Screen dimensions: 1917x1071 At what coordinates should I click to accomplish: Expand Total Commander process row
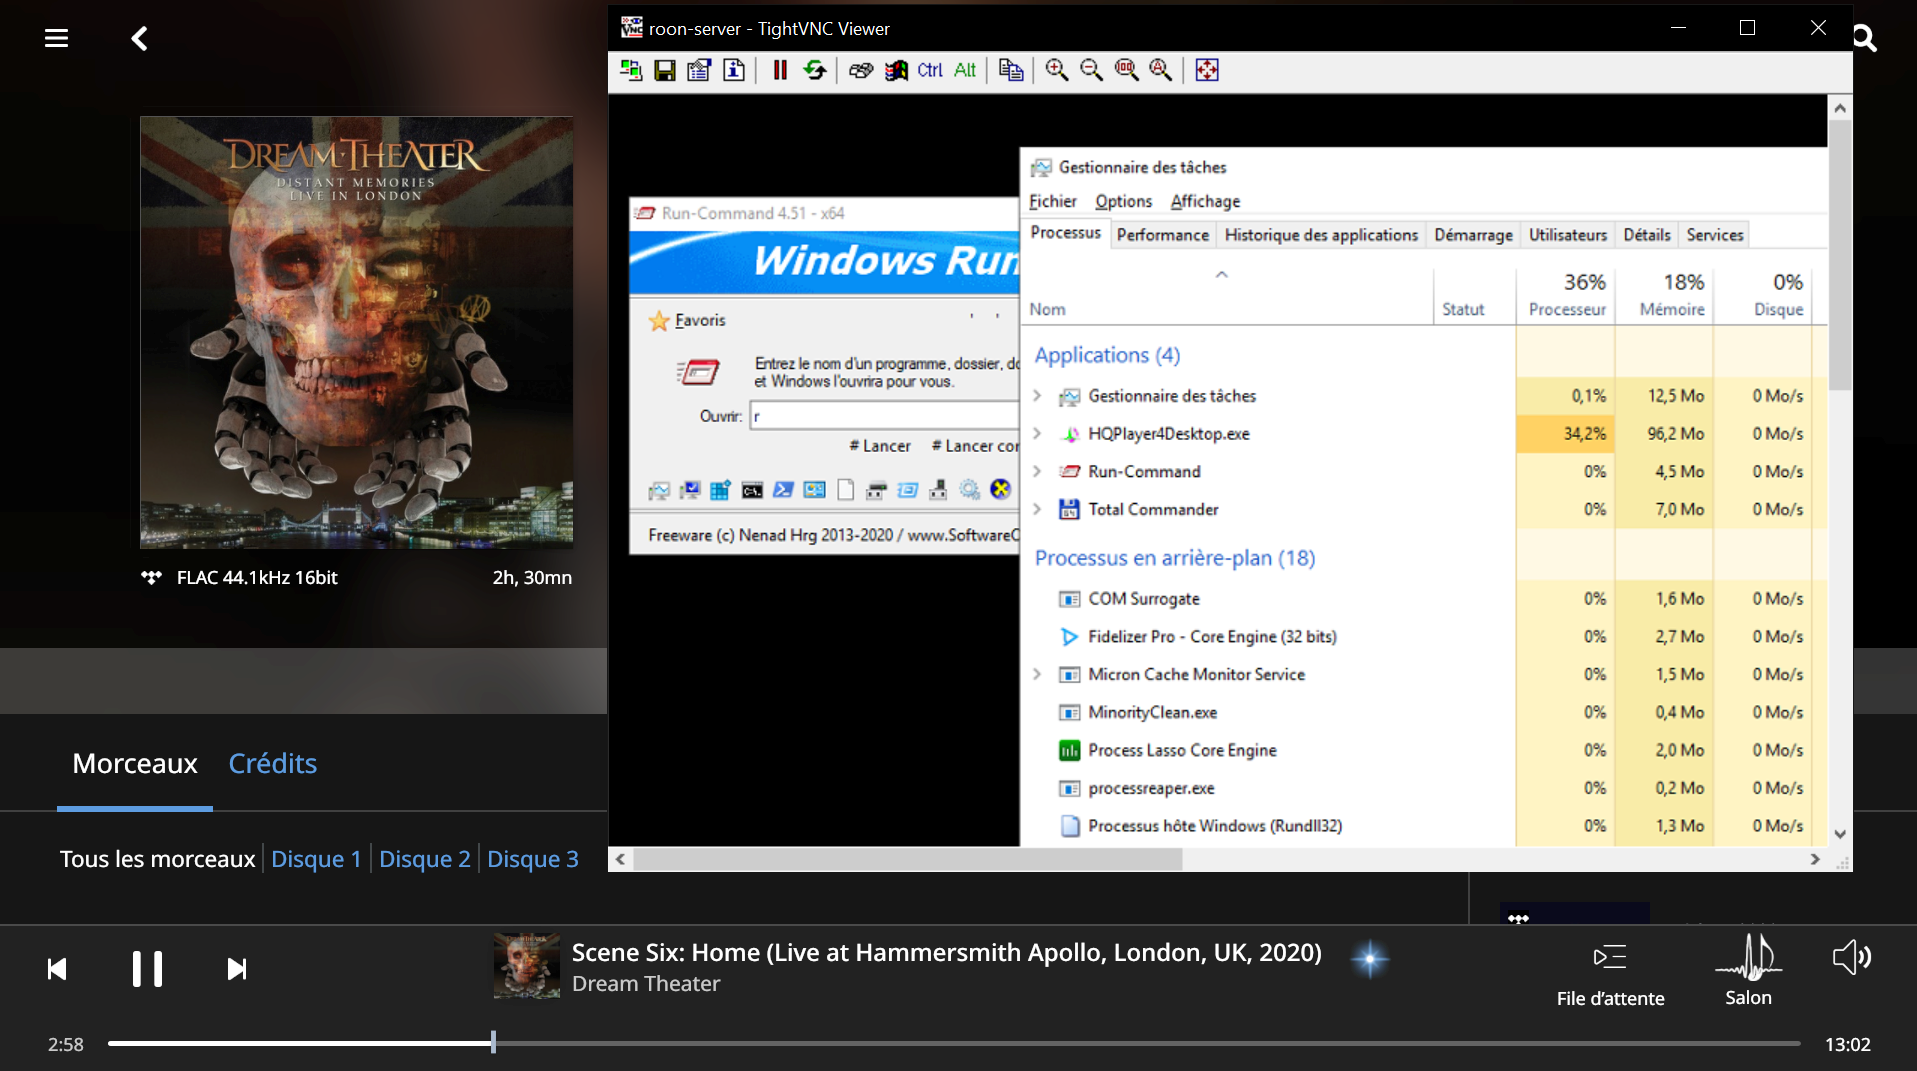click(x=1037, y=509)
